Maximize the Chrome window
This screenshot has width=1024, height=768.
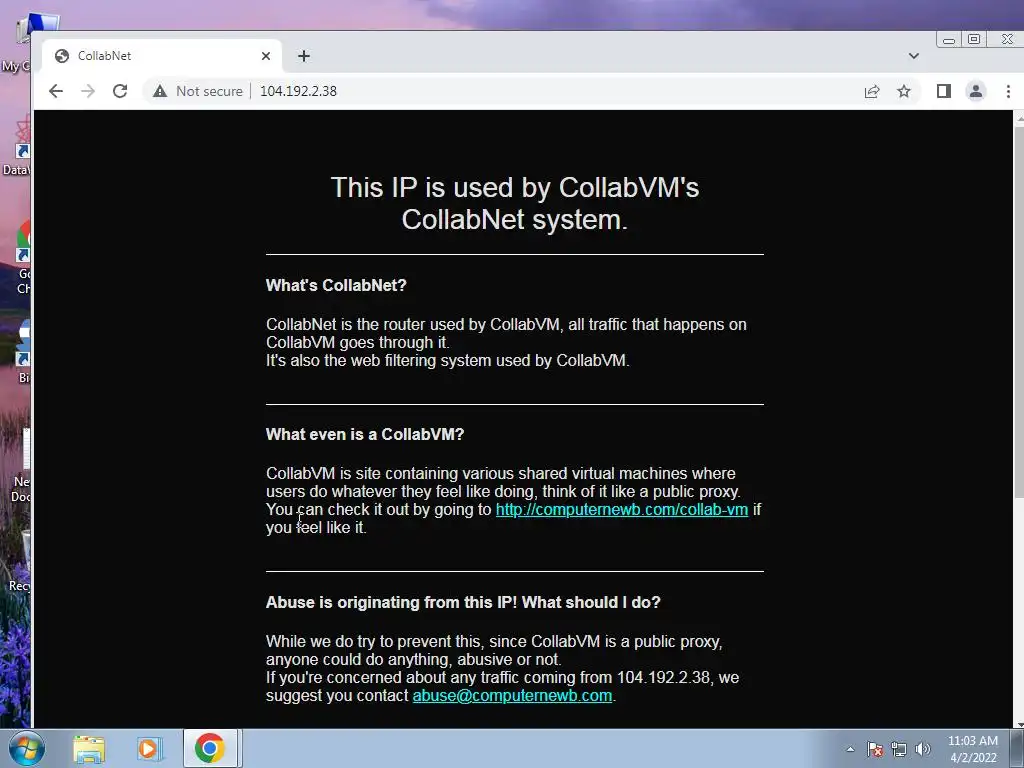pos(974,39)
